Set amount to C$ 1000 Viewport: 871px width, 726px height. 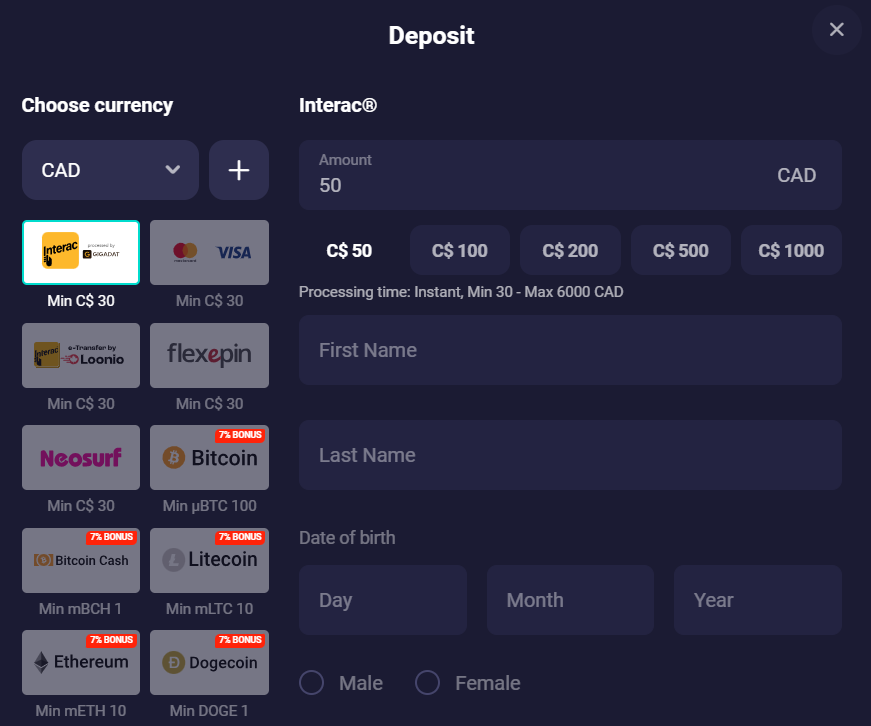pyautogui.click(x=792, y=251)
